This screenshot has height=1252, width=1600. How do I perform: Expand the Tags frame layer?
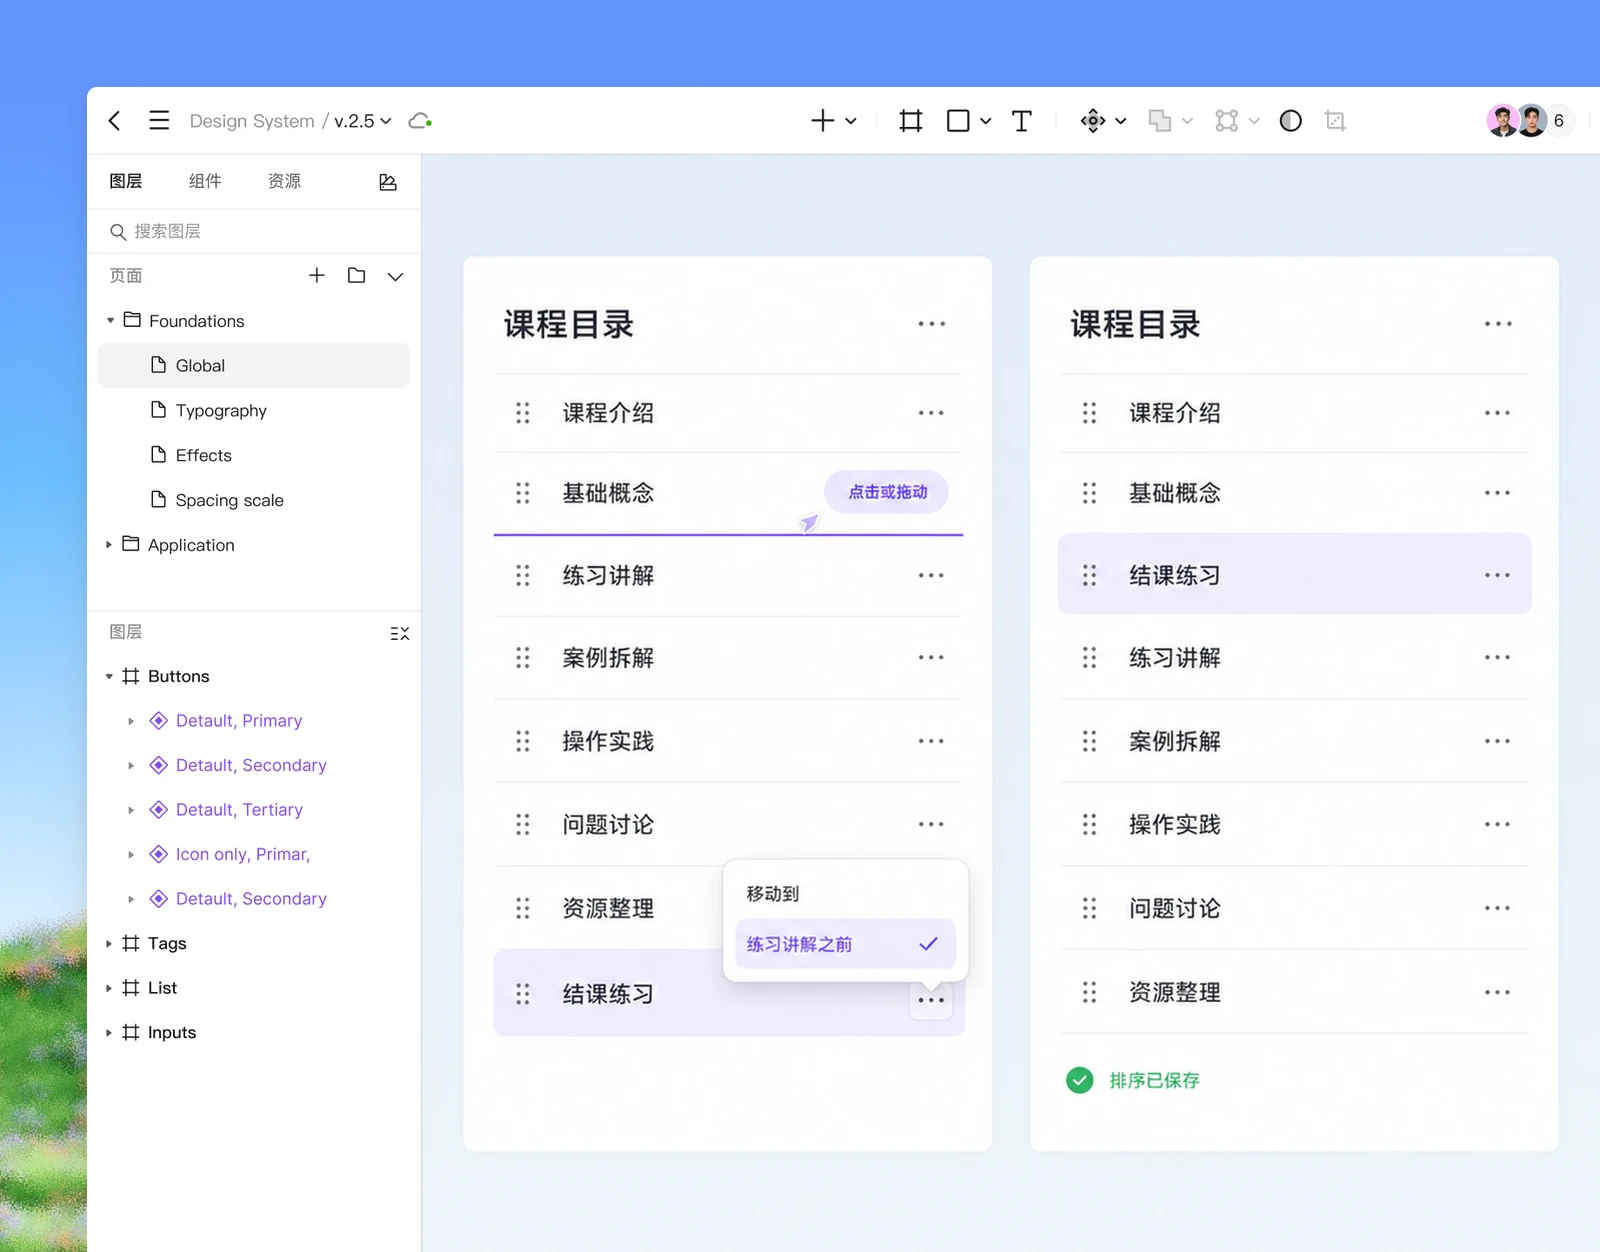pos(109,944)
